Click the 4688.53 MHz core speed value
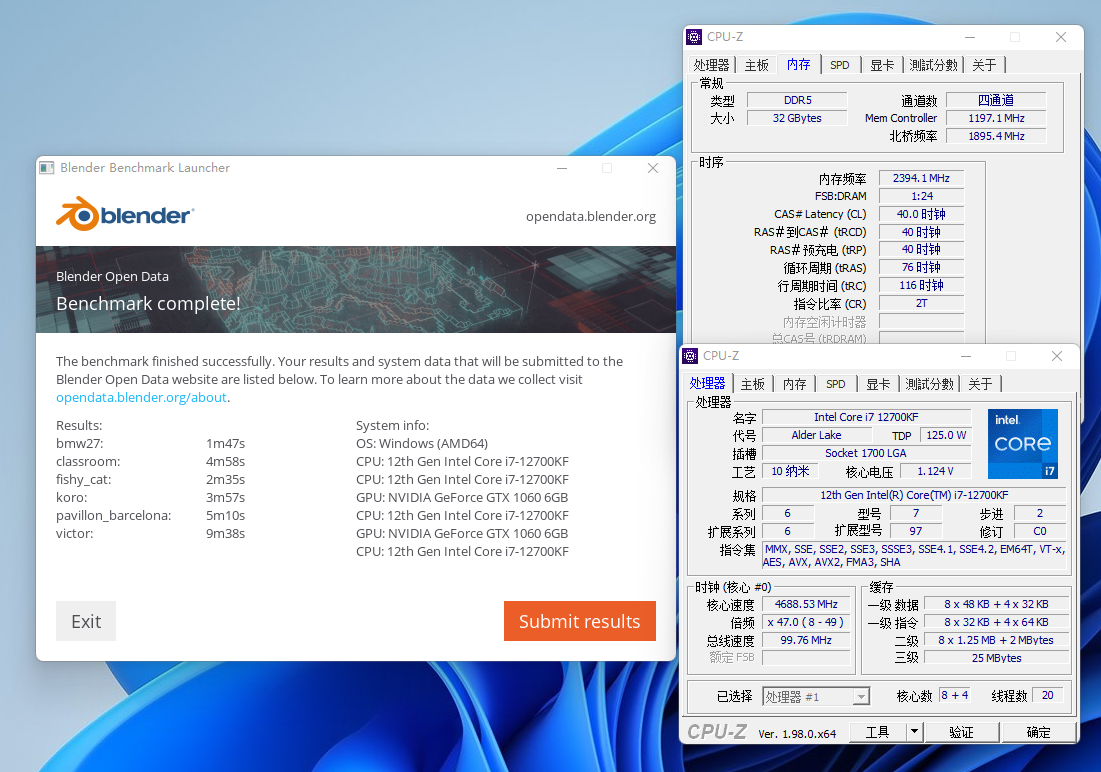This screenshot has height=772, width=1101. point(806,604)
